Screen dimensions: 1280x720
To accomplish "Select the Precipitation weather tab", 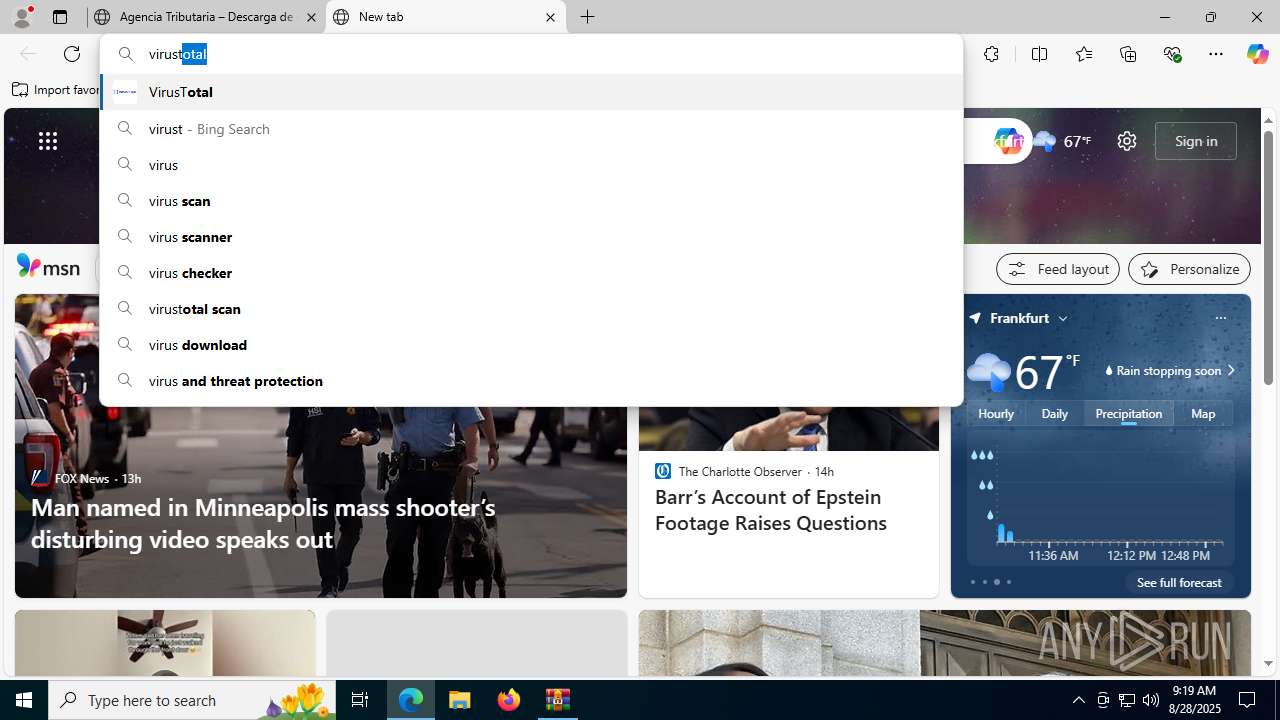I will (1128, 414).
